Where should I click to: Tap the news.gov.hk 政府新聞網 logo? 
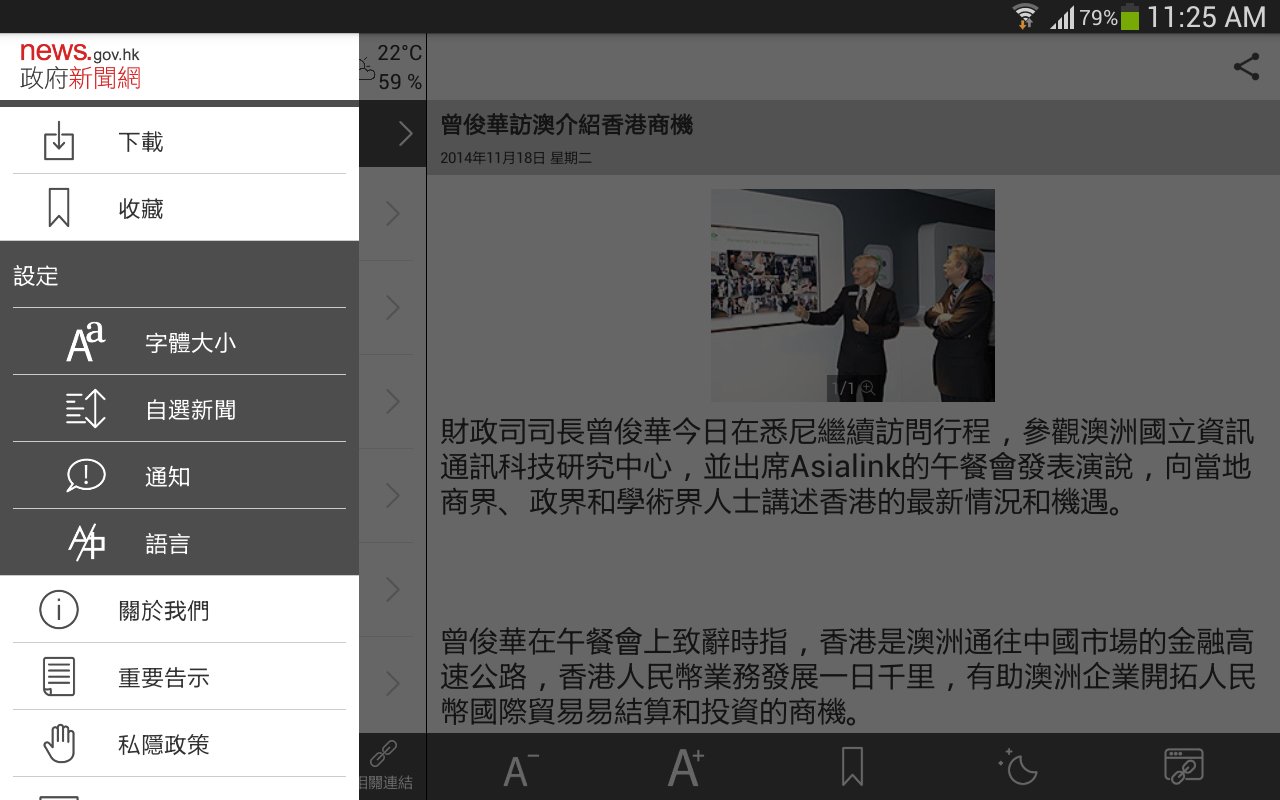80,67
